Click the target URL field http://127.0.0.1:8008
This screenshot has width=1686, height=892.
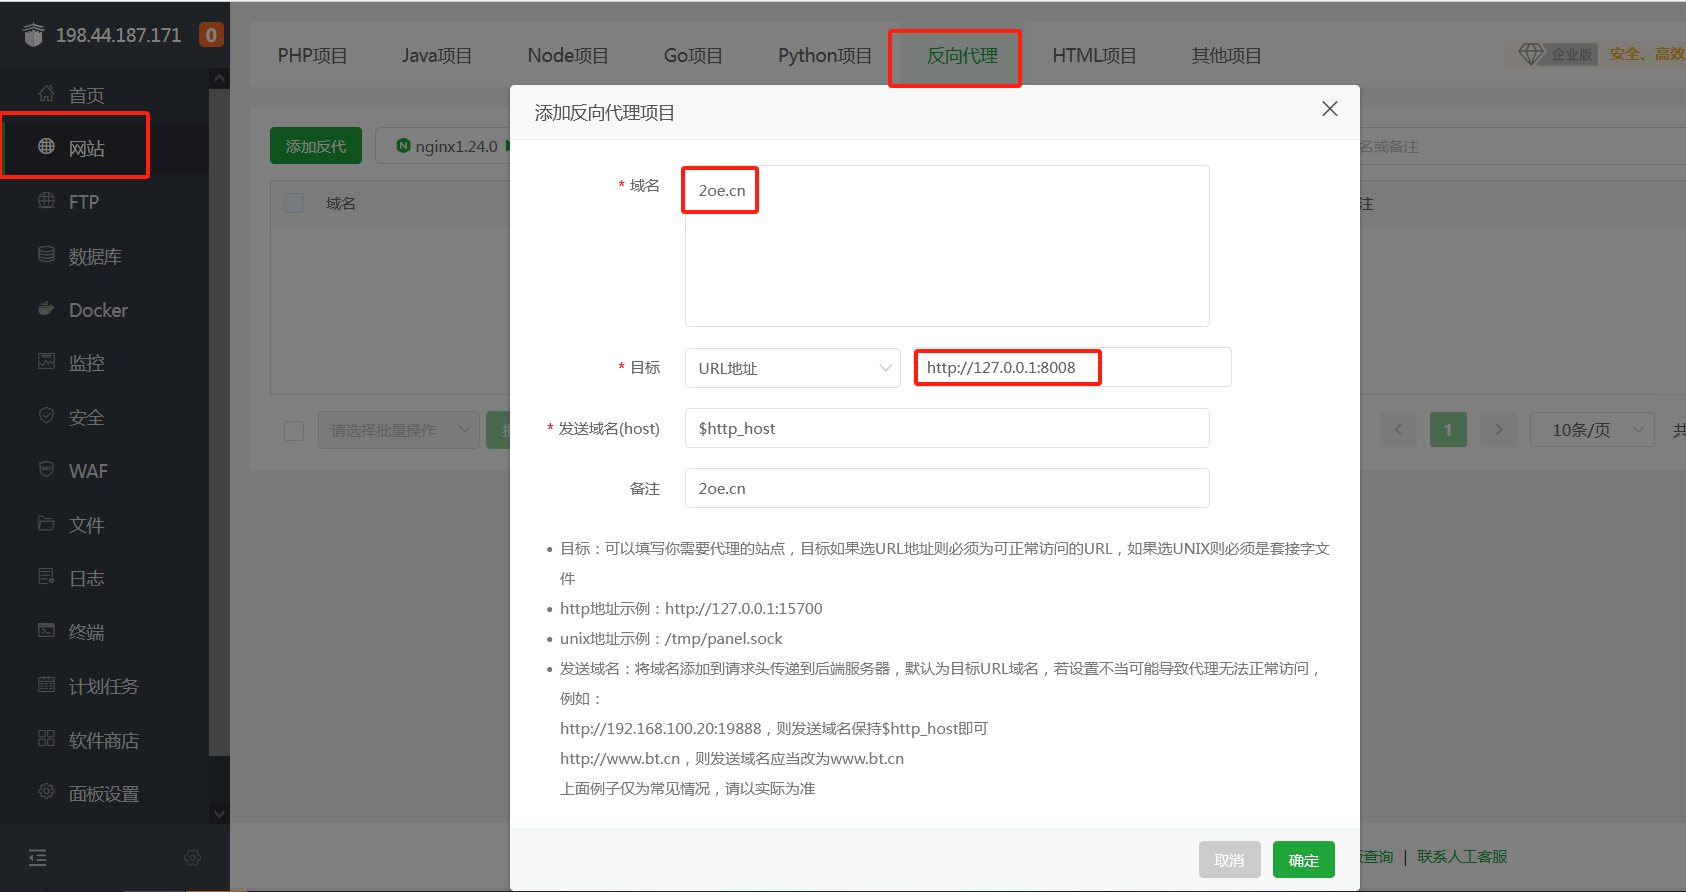[x=1072, y=367]
